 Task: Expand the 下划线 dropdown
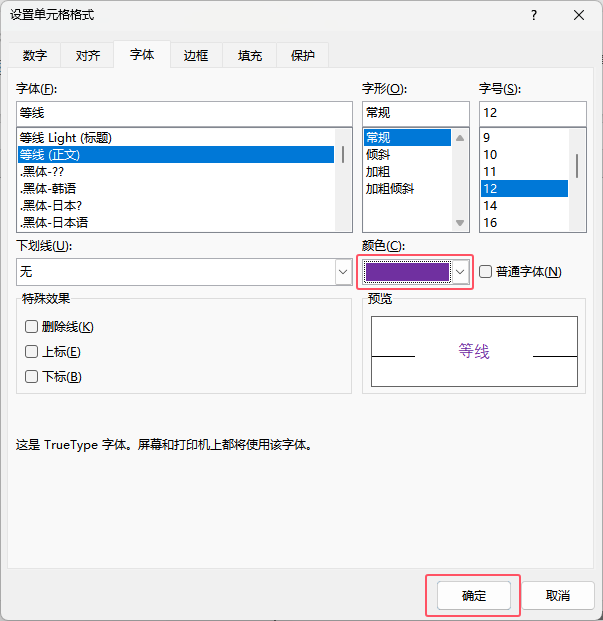(342, 271)
